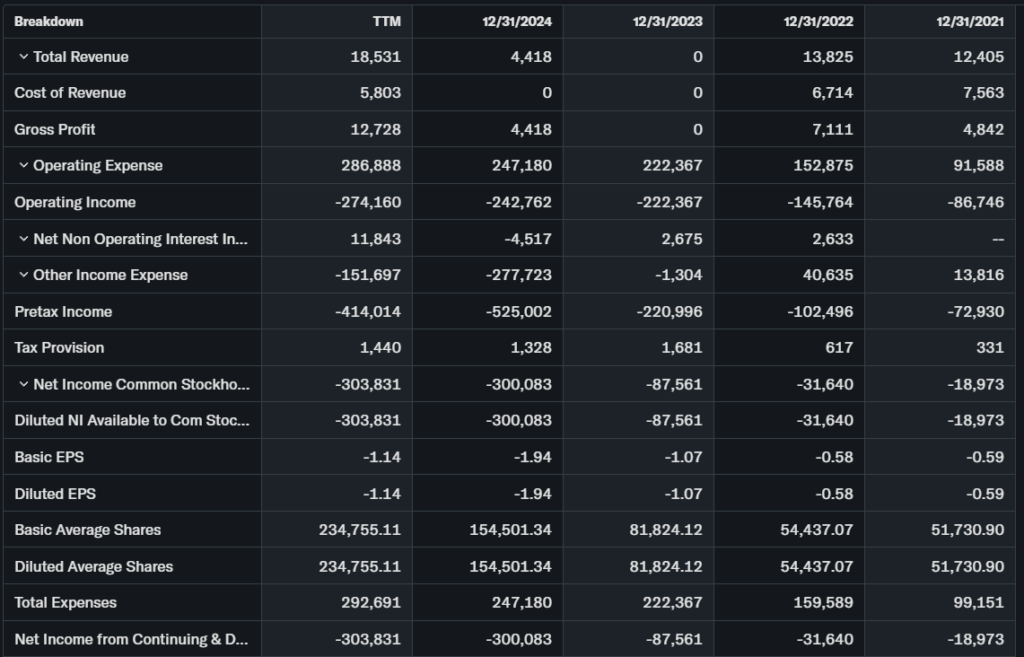Expand the Operating Expense row chevron
Viewport: 1024px width, 657px height.
coord(24,166)
